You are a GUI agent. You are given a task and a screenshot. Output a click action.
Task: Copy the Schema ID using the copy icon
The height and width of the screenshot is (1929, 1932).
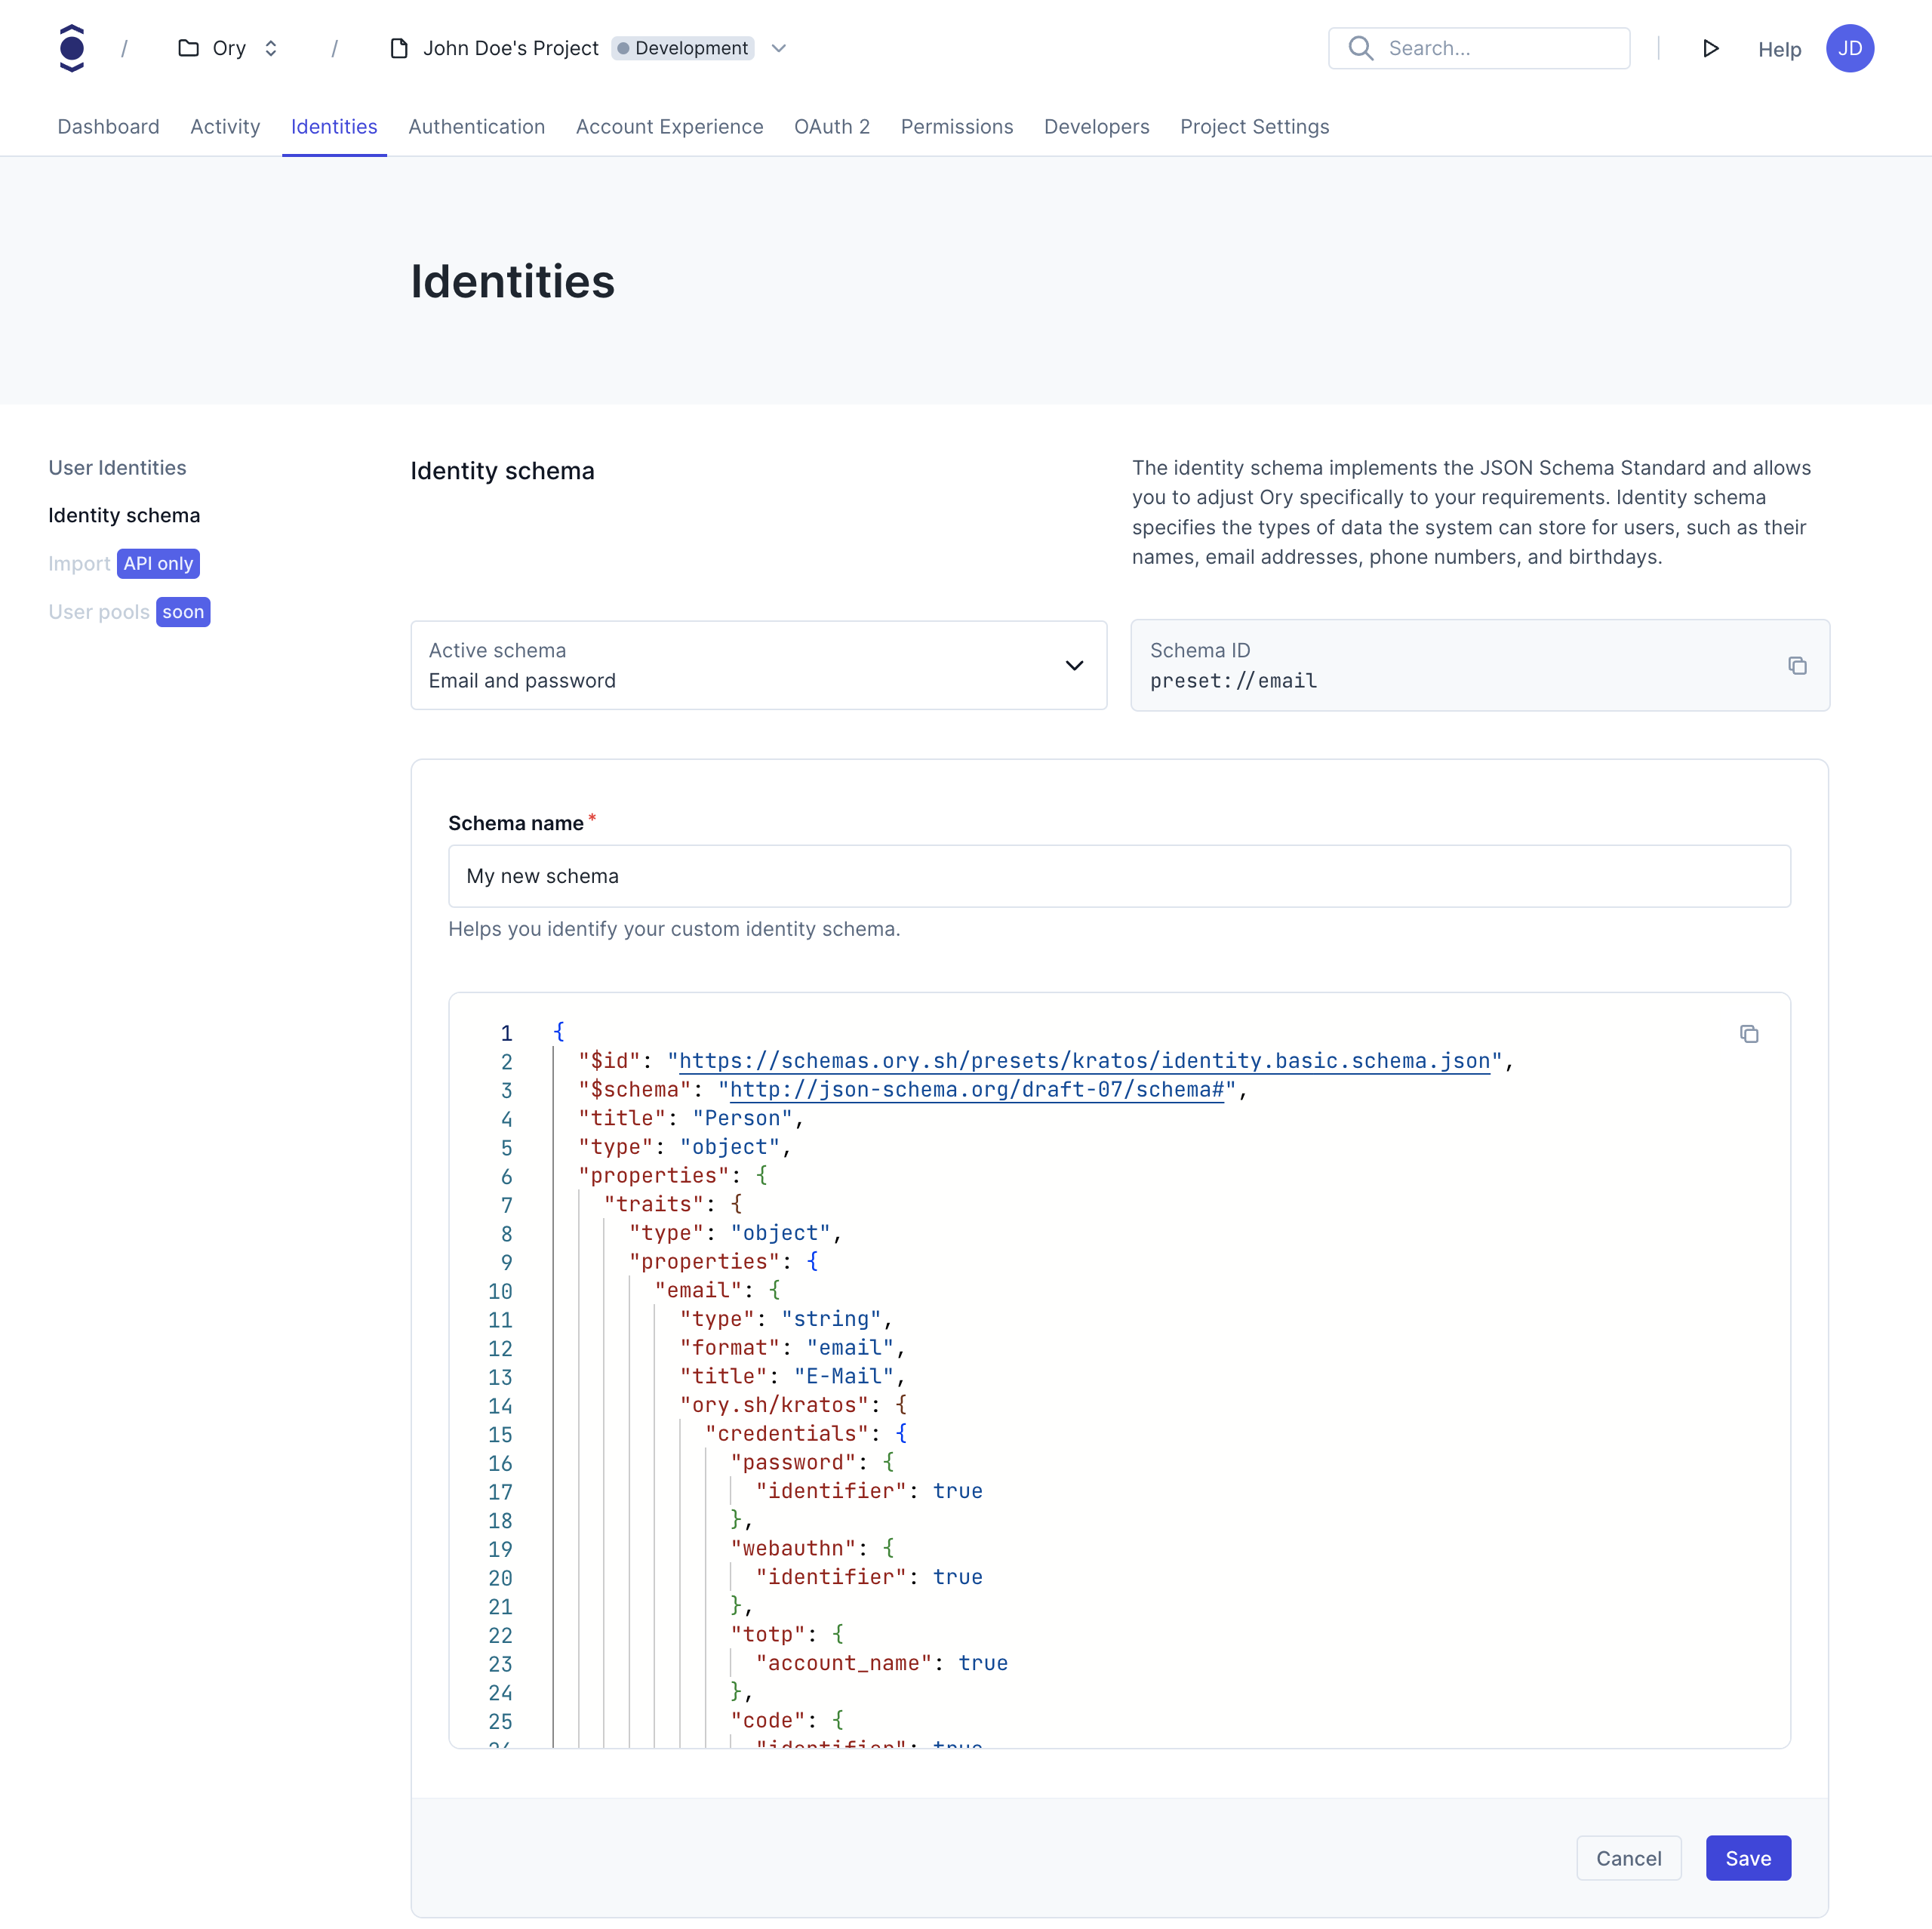click(1797, 665)
